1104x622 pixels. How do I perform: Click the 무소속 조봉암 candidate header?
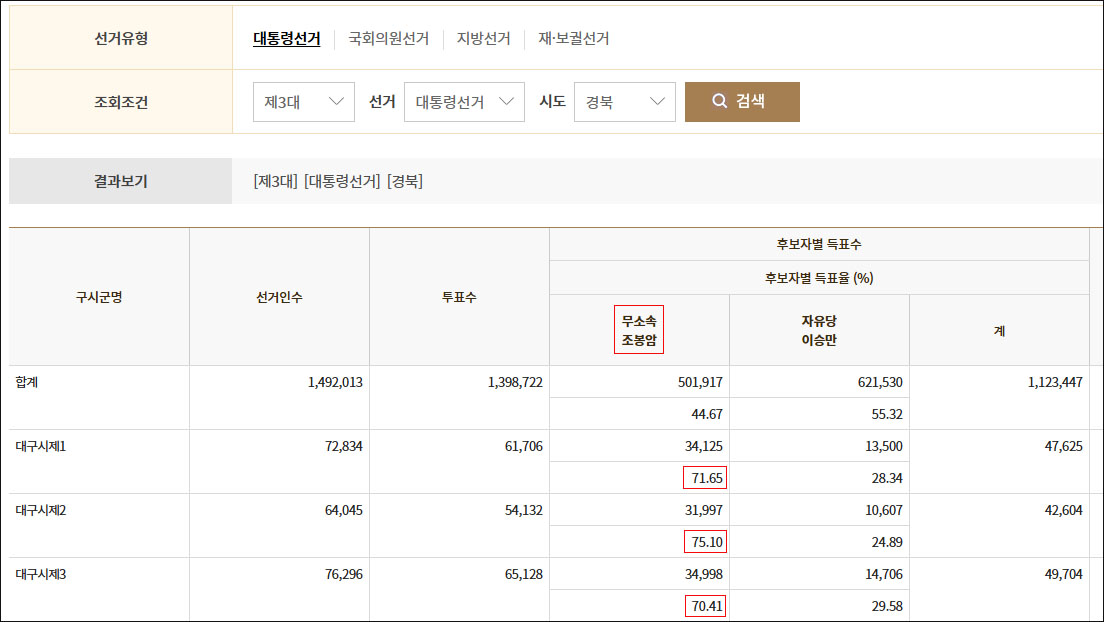point(638,329)
